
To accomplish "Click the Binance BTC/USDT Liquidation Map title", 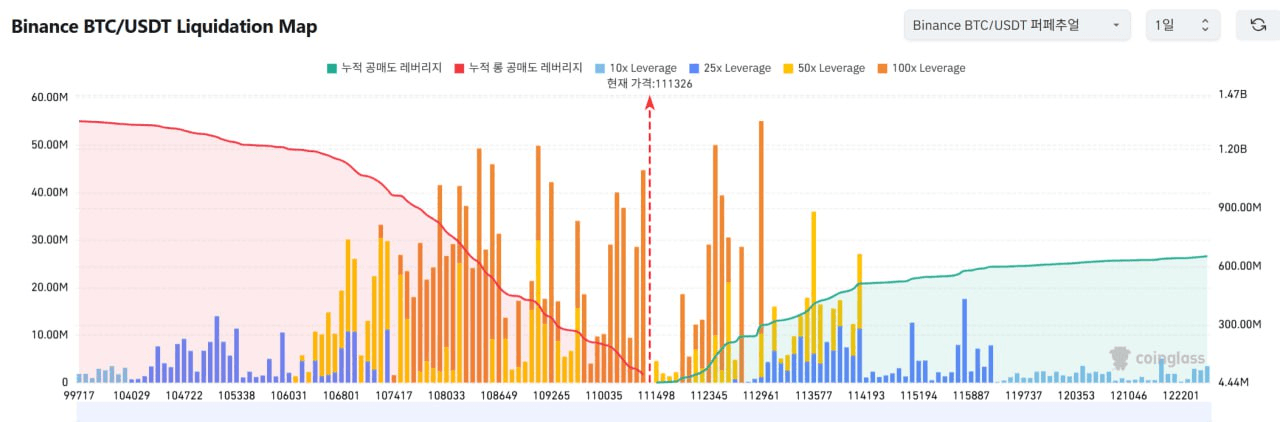I will 164,27.
